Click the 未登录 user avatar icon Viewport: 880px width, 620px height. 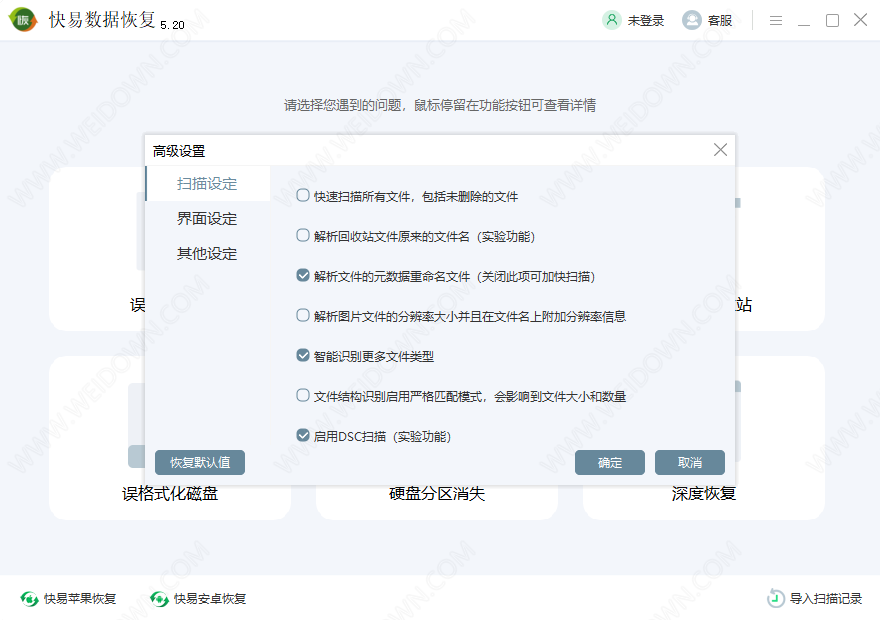(x=612, y=20)
